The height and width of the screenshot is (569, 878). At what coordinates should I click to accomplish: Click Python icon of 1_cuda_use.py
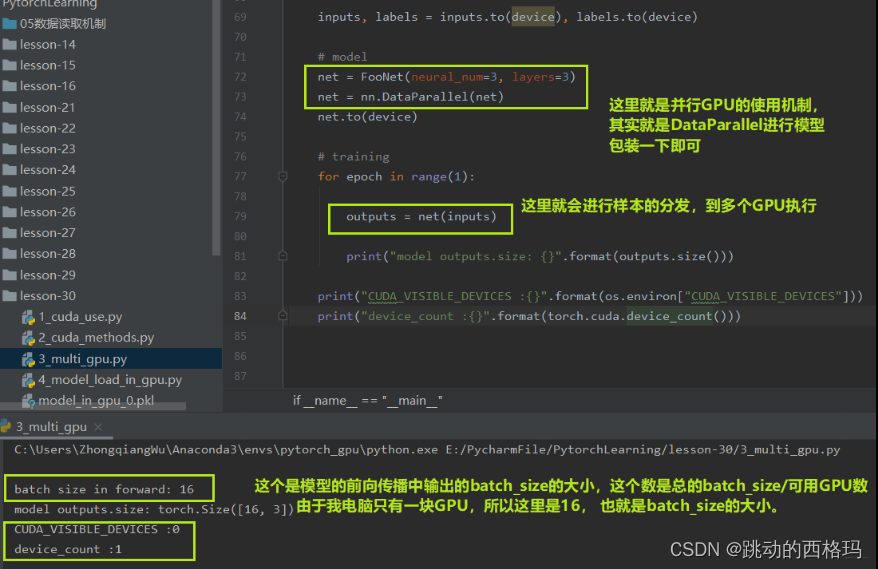click(28, 318)
